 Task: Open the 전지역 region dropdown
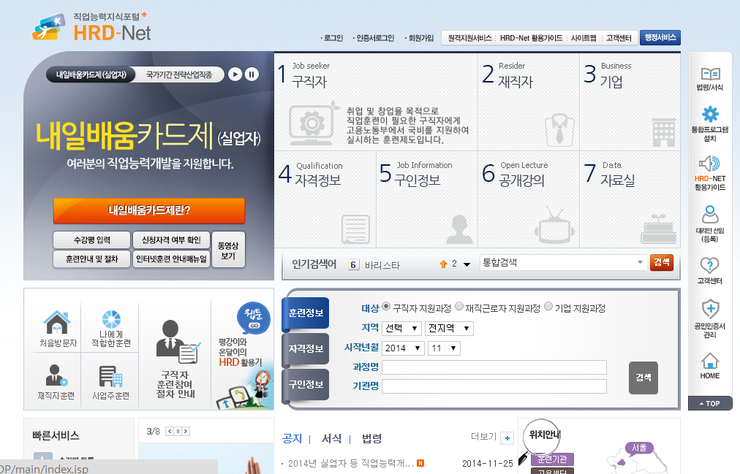click(x=449, y=328)
